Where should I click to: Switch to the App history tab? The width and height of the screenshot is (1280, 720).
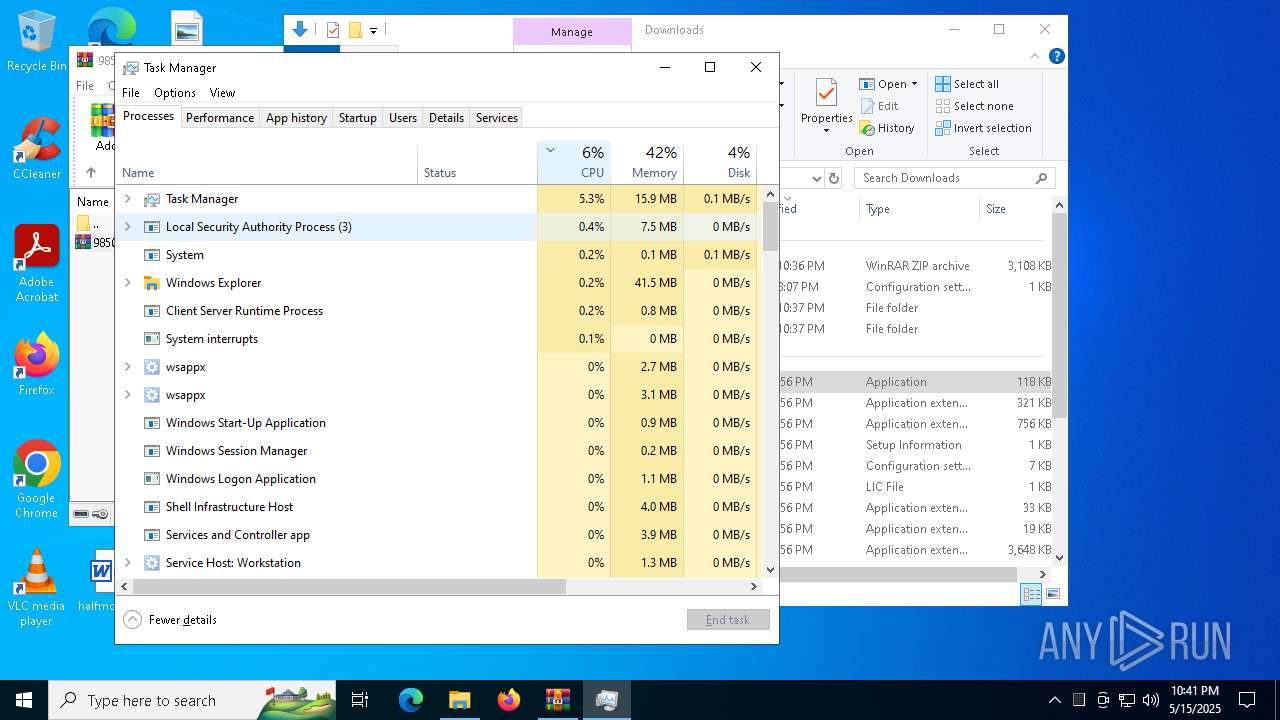296,118
